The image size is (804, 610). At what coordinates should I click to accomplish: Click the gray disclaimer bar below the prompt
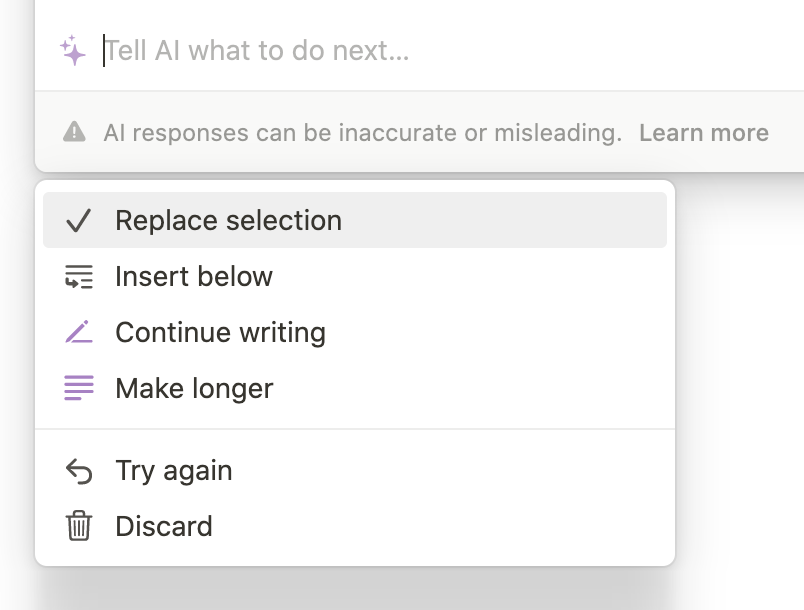pos(419,132)
